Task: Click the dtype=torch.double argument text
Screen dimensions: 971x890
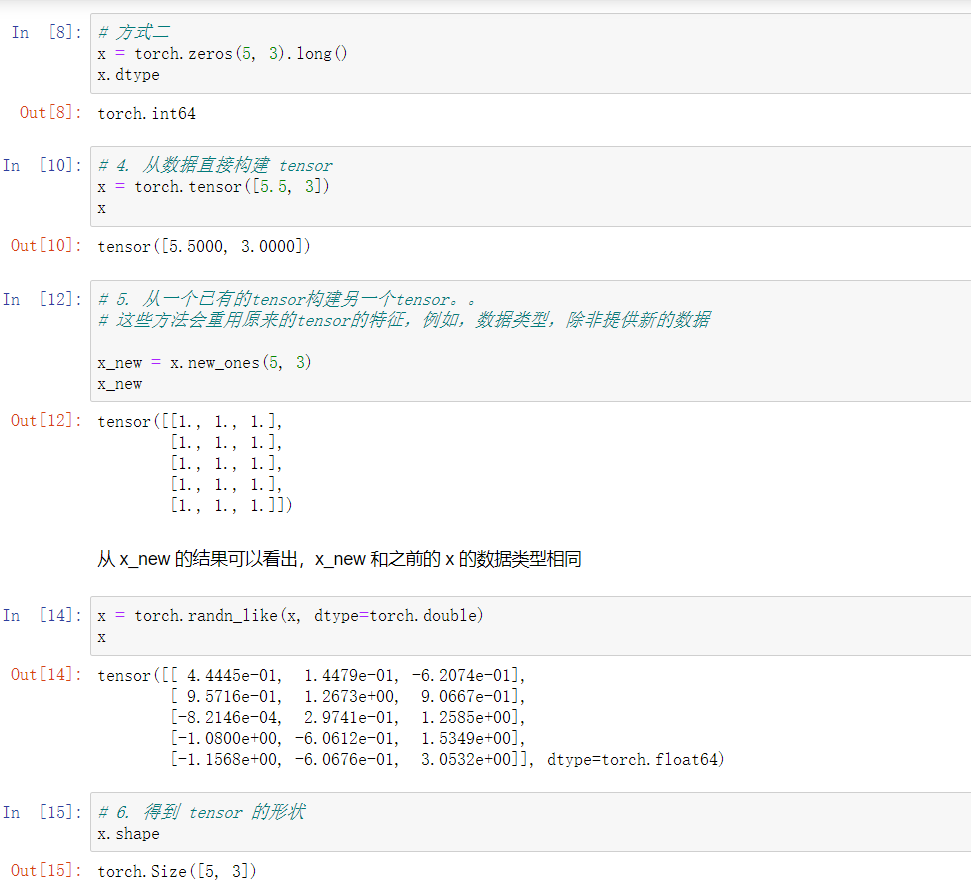Action: 396,615
